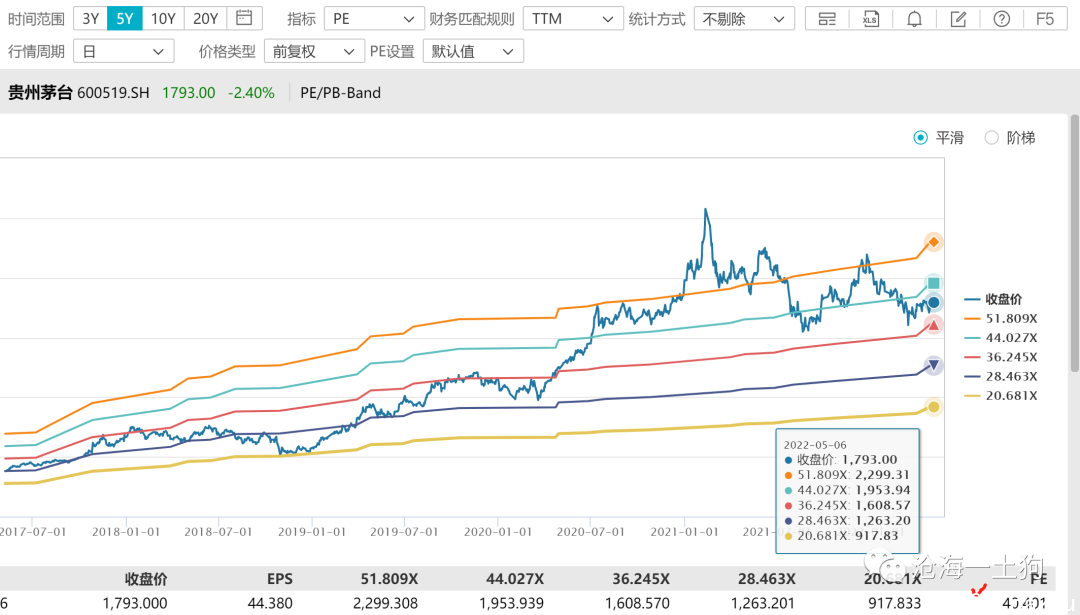Image resolution: width=1080 pixels, height=615 pixels.
Task: Click the 28.463X table column header
Action: coord(767,579)
